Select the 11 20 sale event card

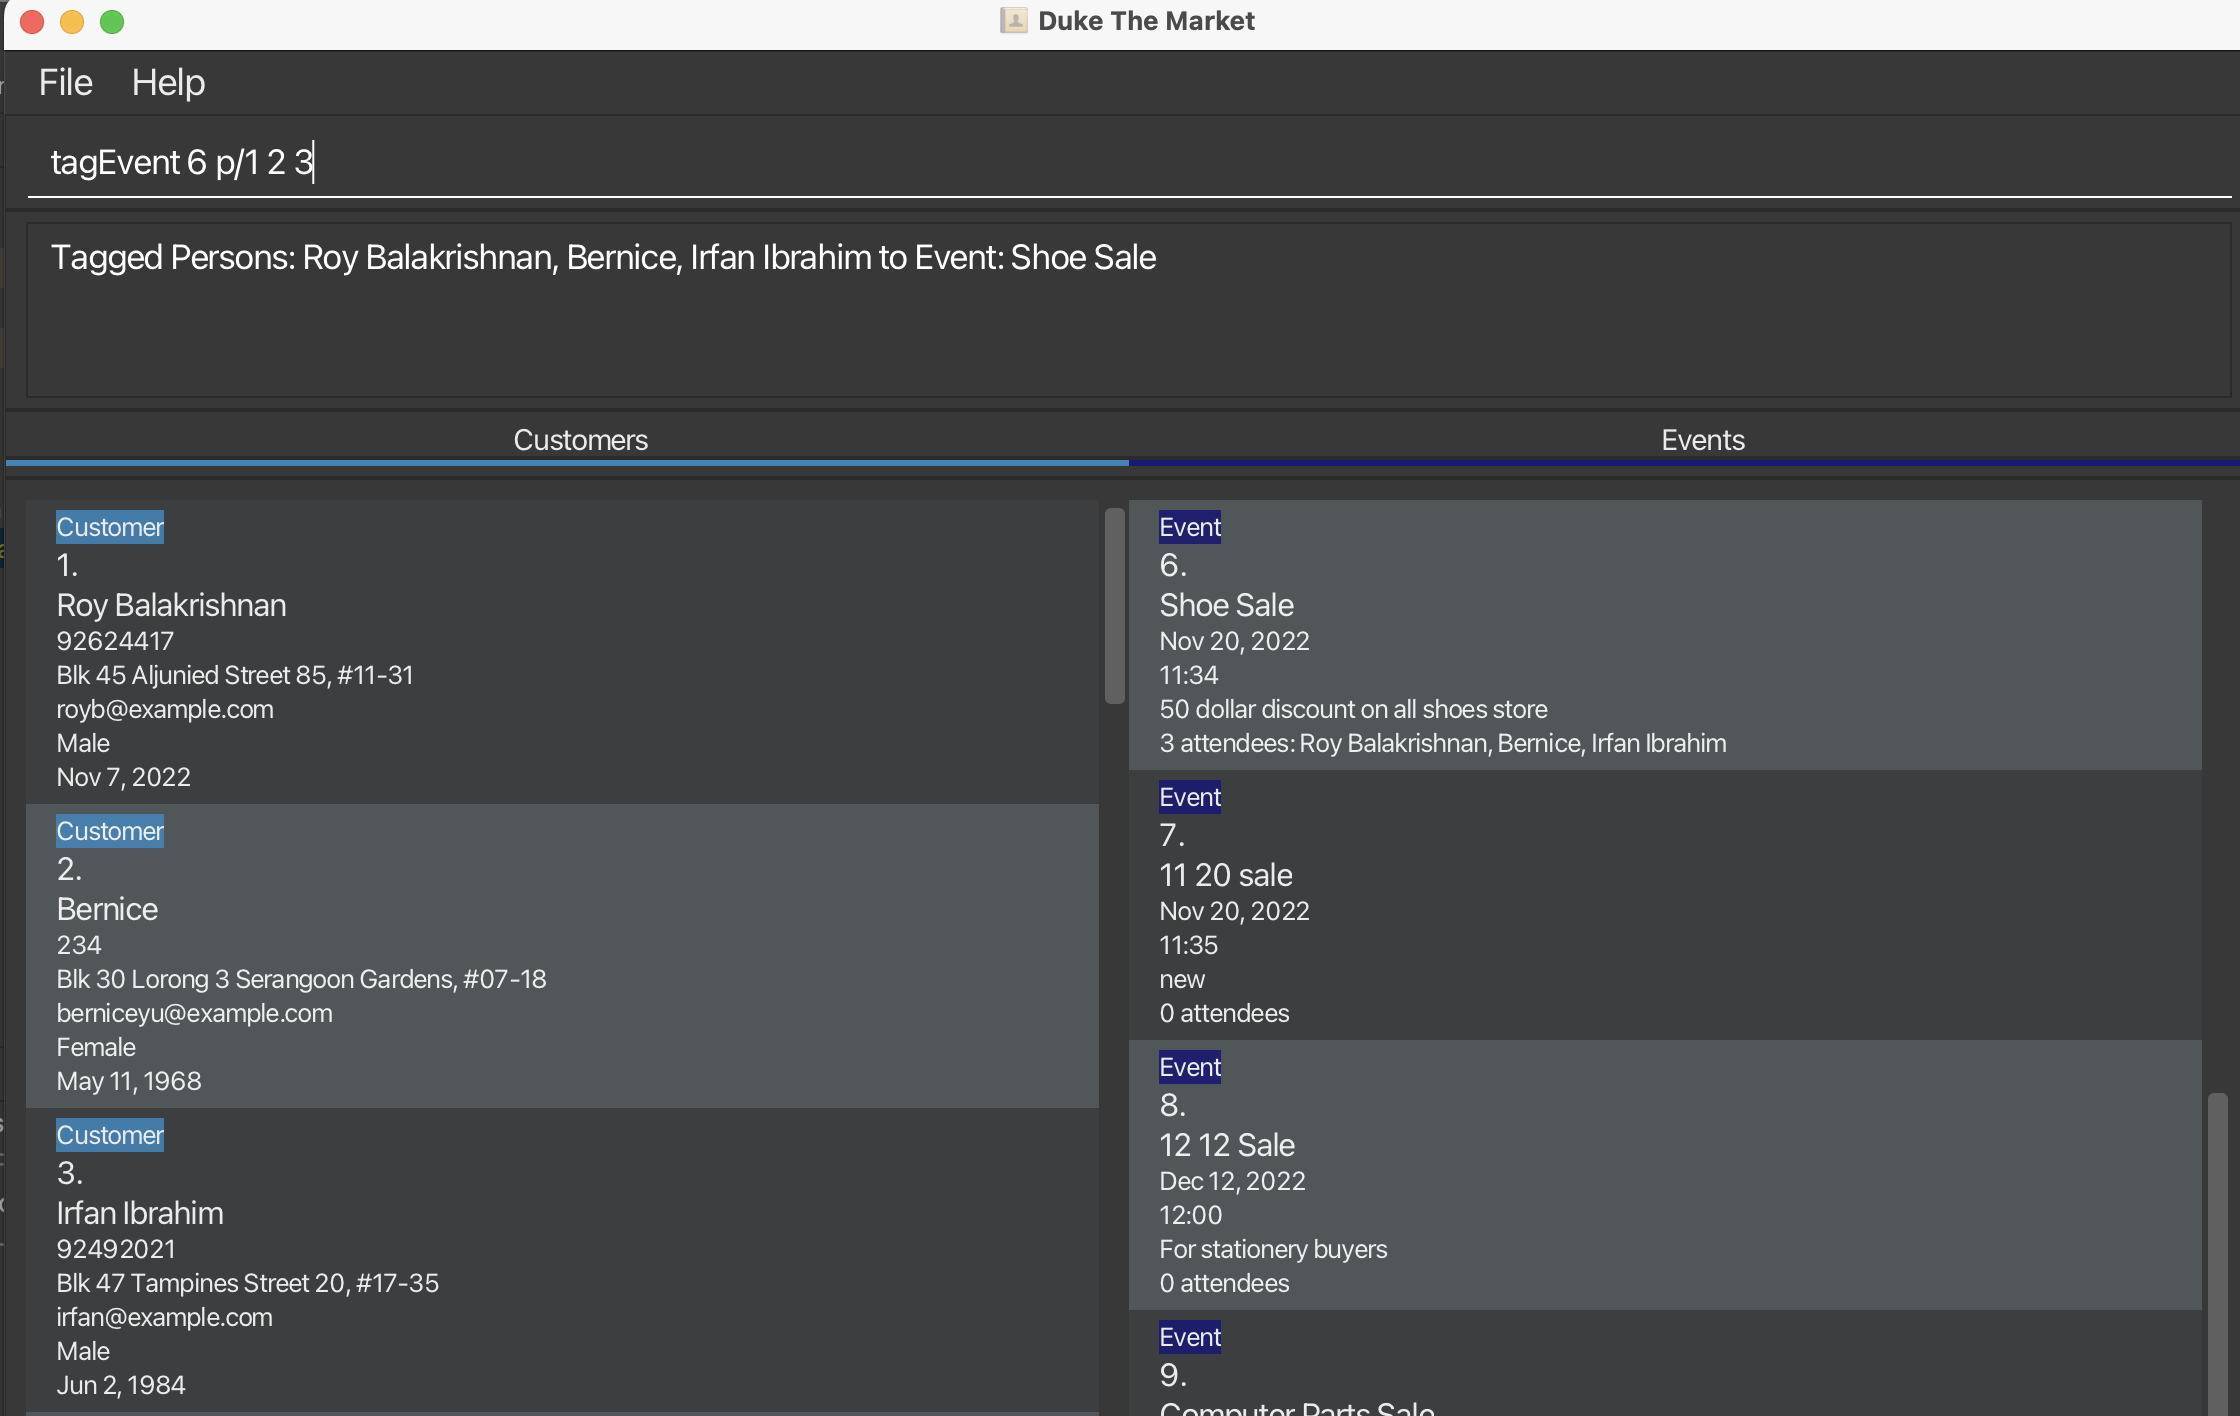[x=1664, y=906]
